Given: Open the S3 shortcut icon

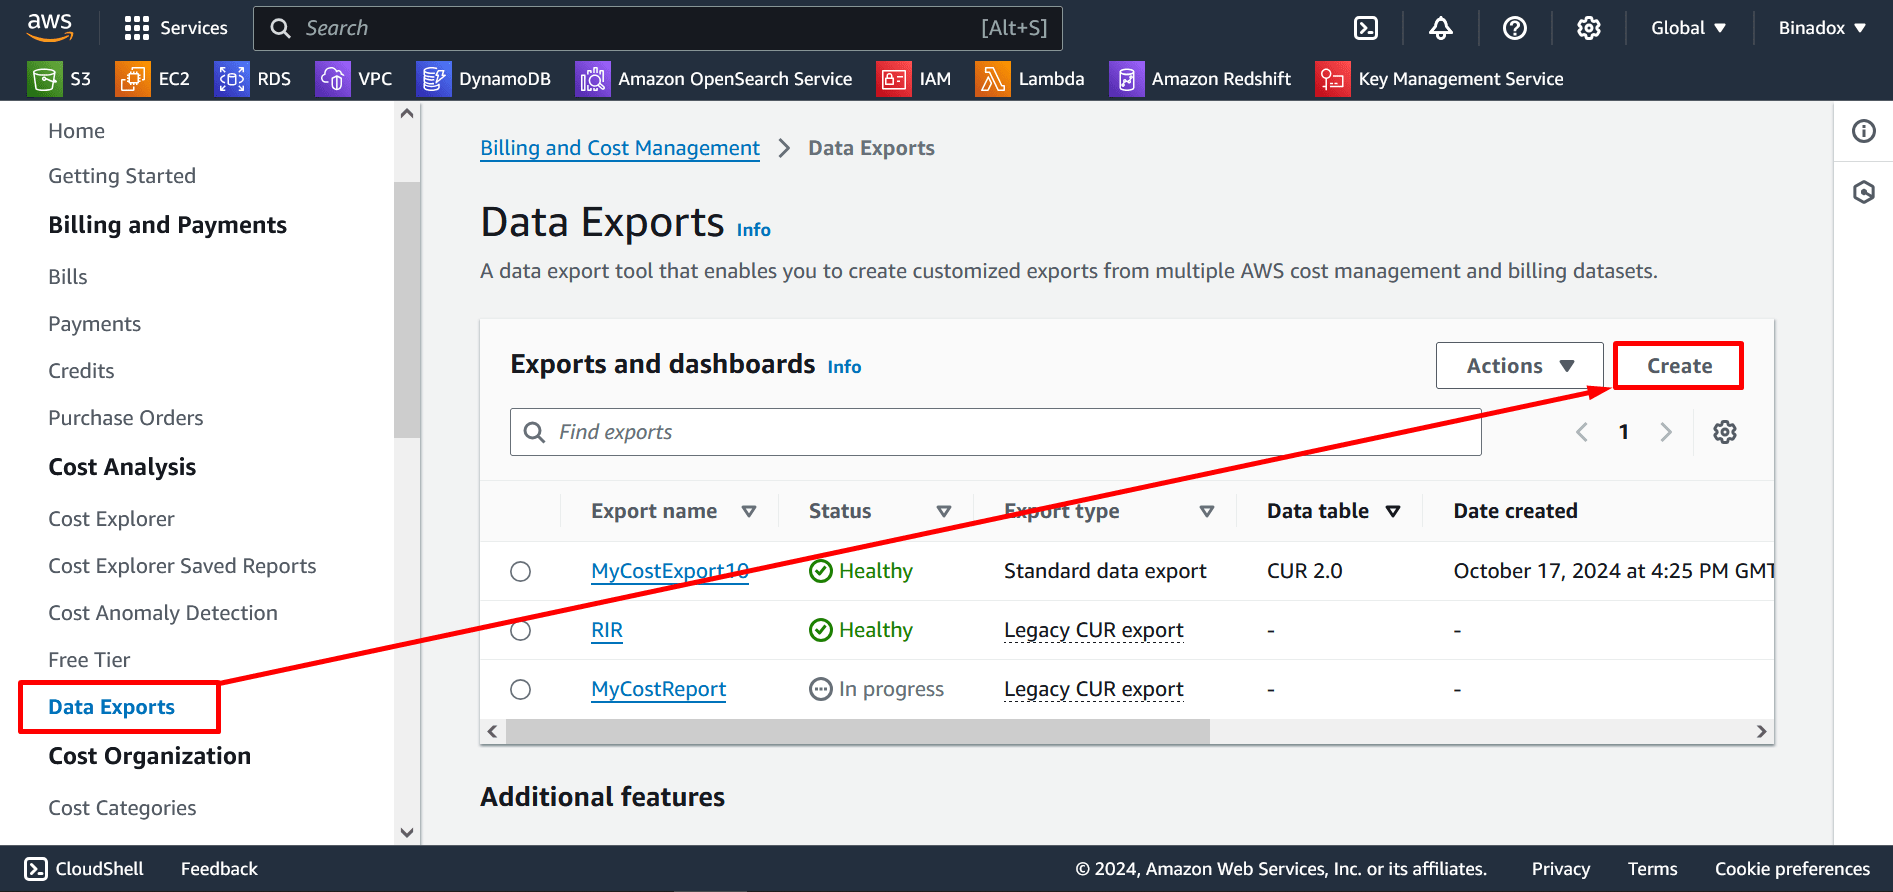Looking at the screenshot, I should tap(45, 79).
